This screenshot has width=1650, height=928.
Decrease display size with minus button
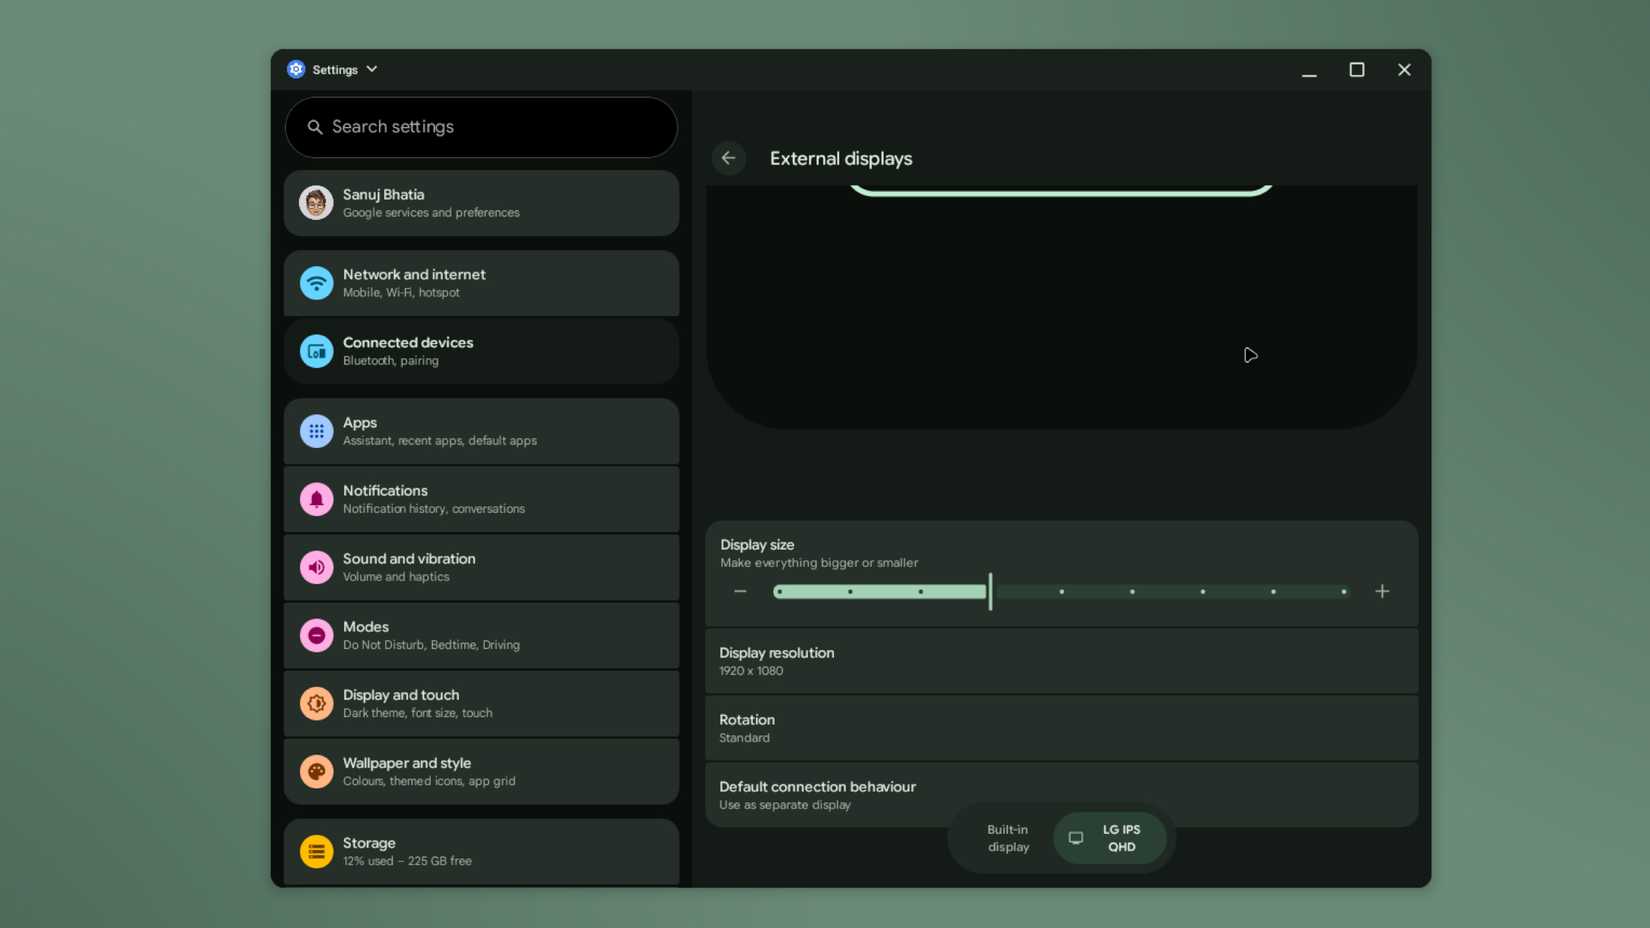coord(740,591)
